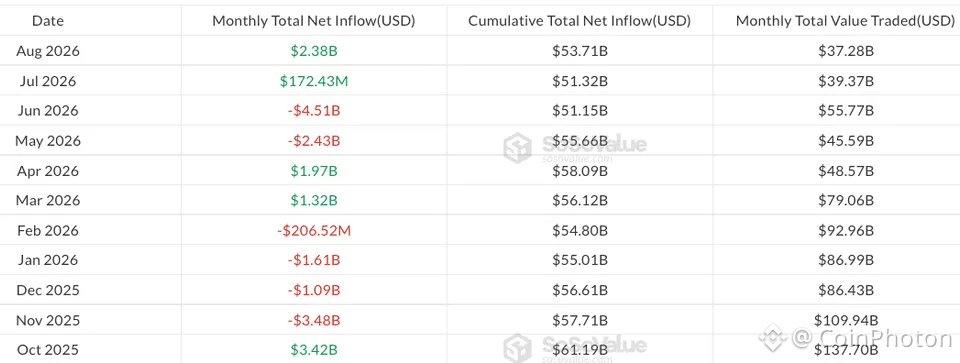The image size is (960, 363).
Task: Click the -$206.52M Feb 2026 outflow
Action: 313,231
